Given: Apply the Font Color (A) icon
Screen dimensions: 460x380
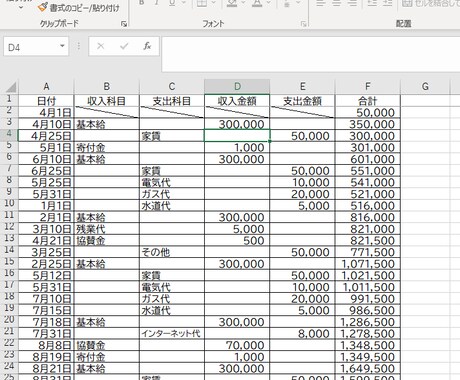Looking at the screenshot, I should click(x=257, y=3).
